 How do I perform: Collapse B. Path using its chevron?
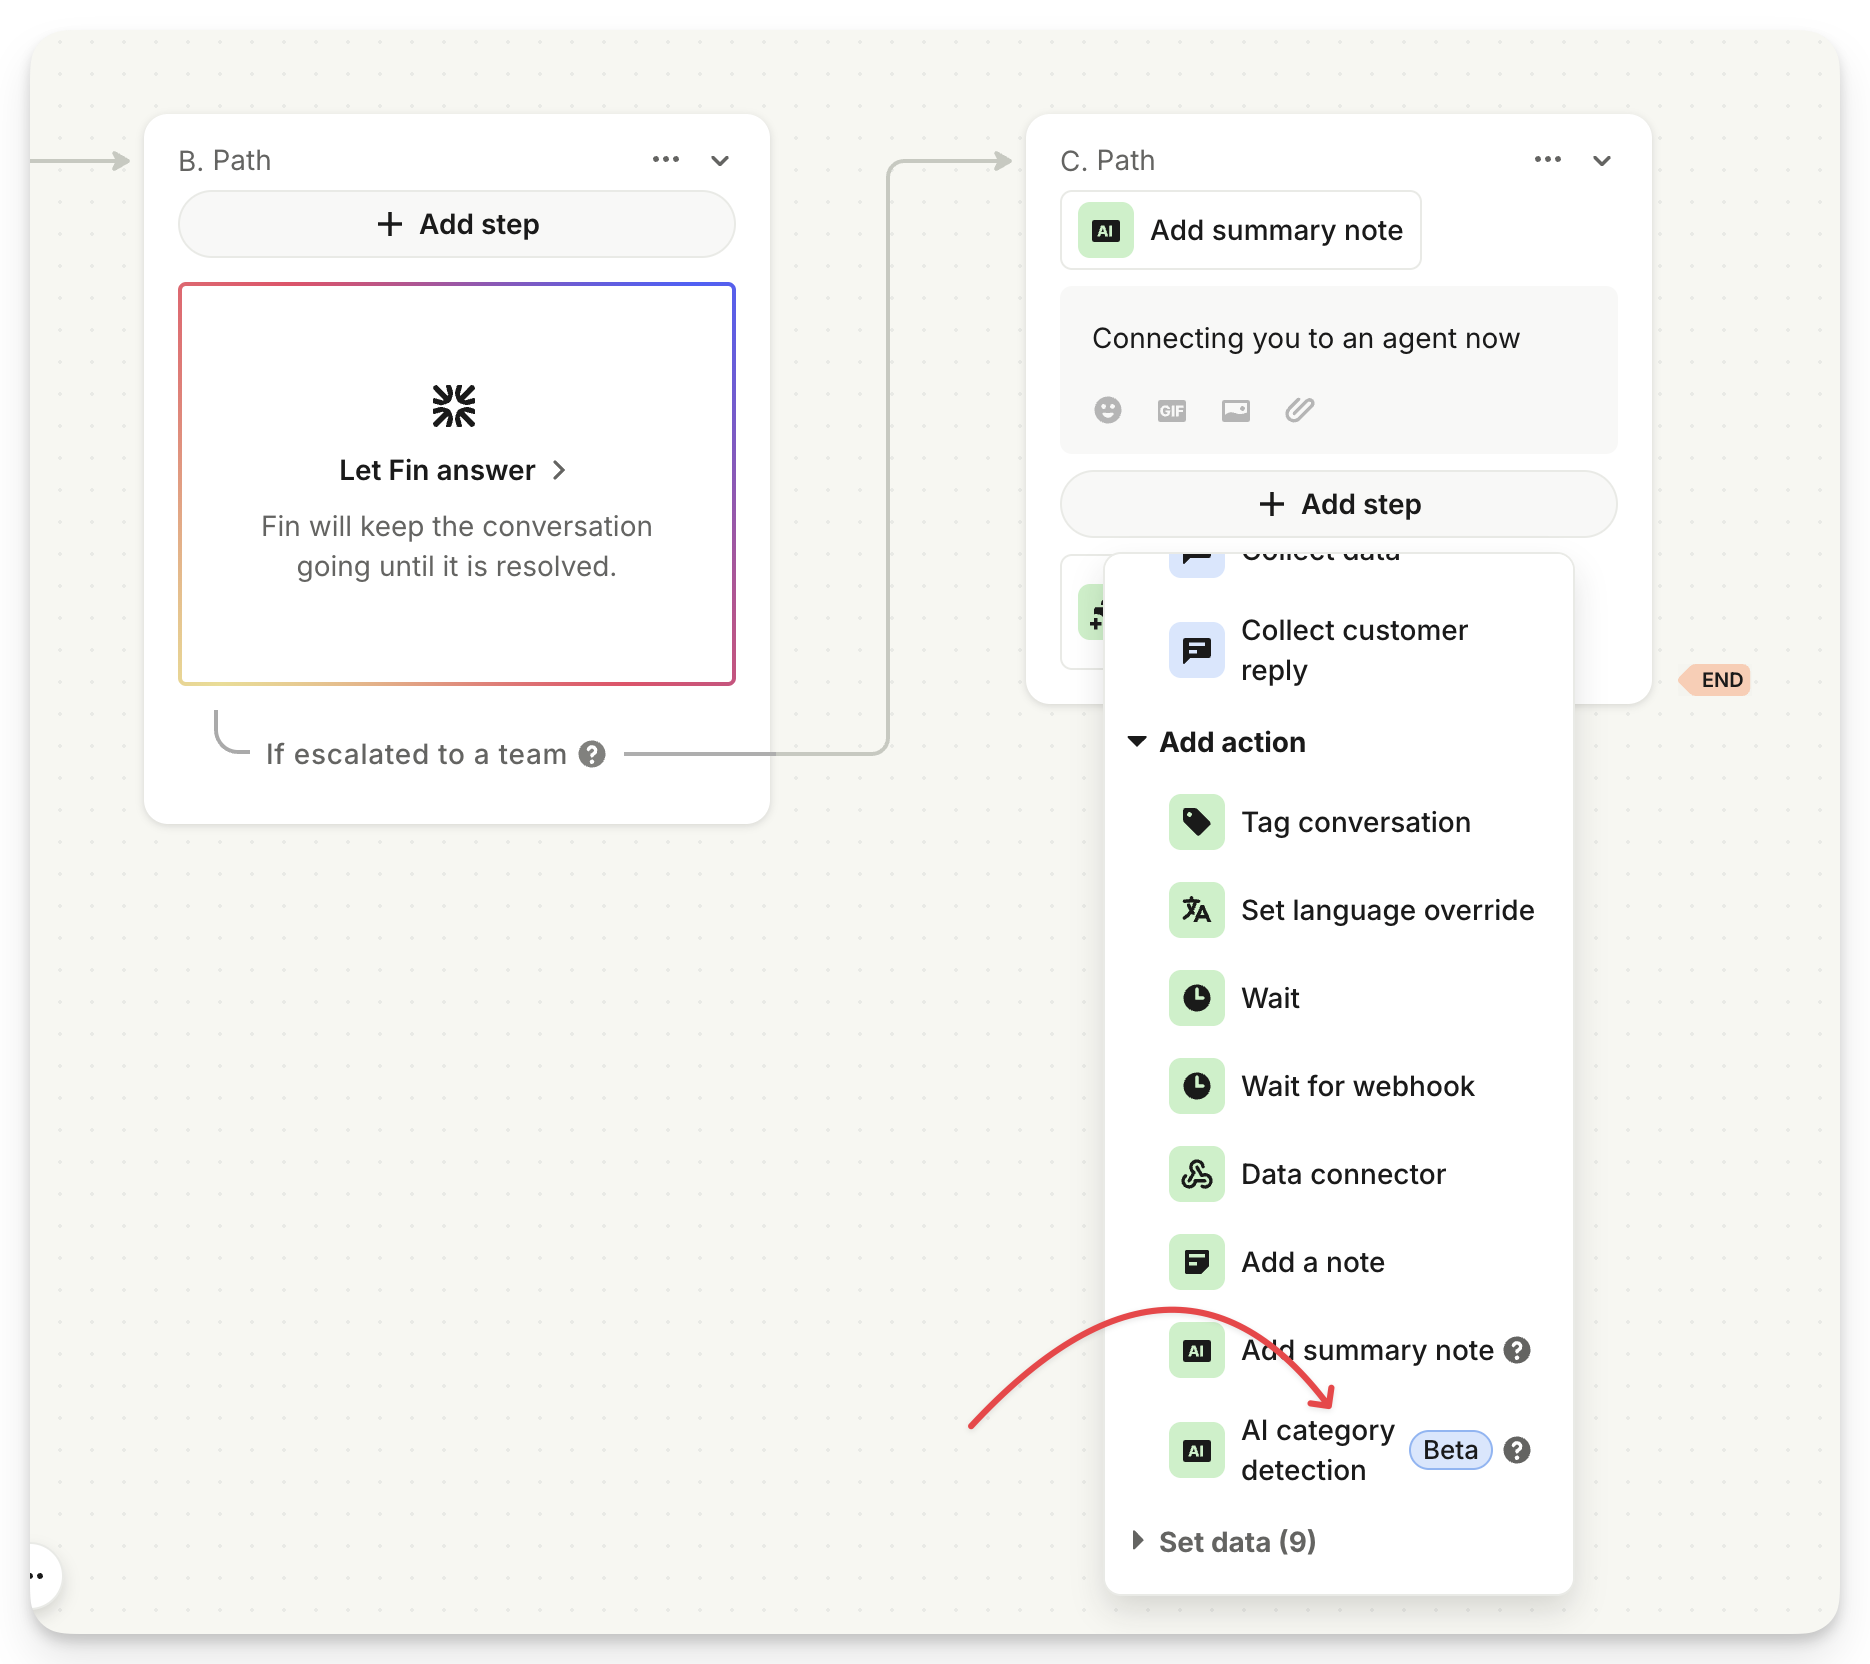[x=720, y=161]
